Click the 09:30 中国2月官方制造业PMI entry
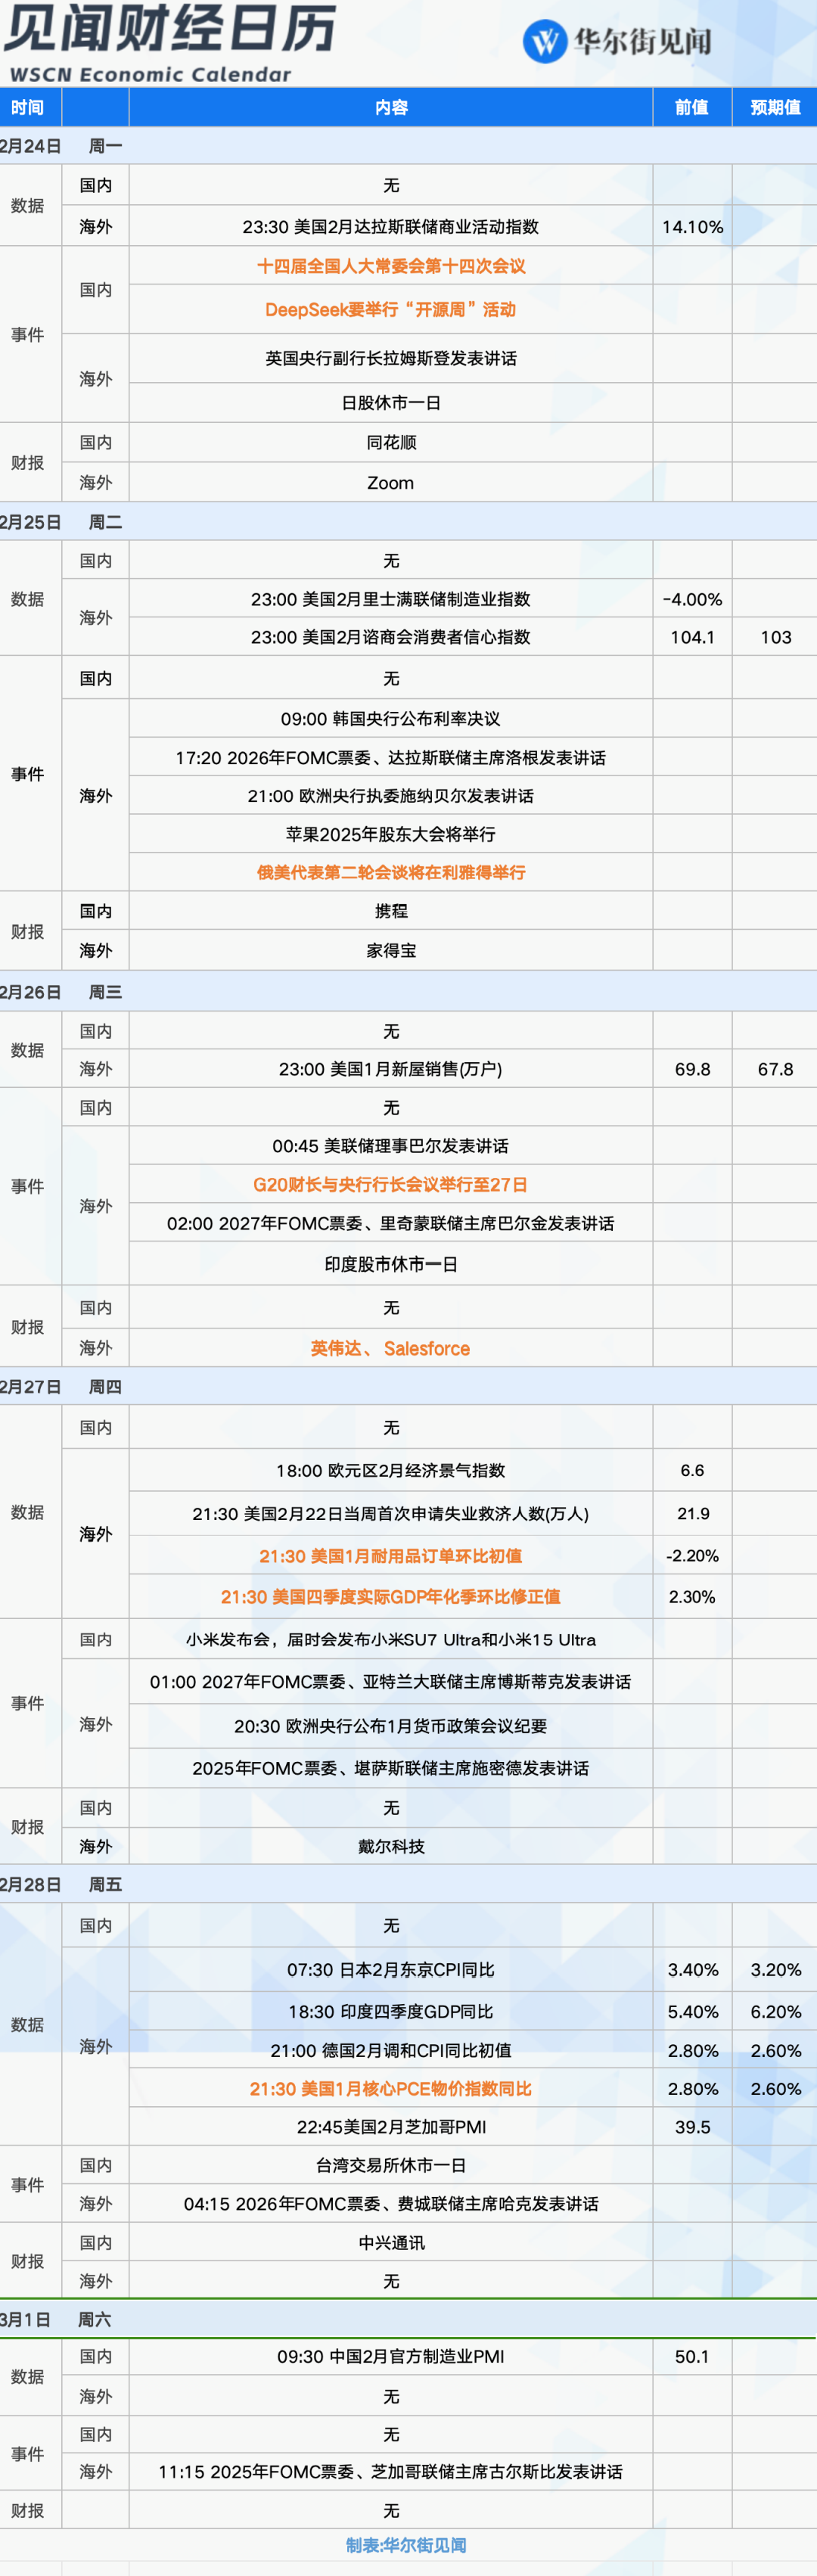Screen dimensions: 817x2576 click(390, 2357)
